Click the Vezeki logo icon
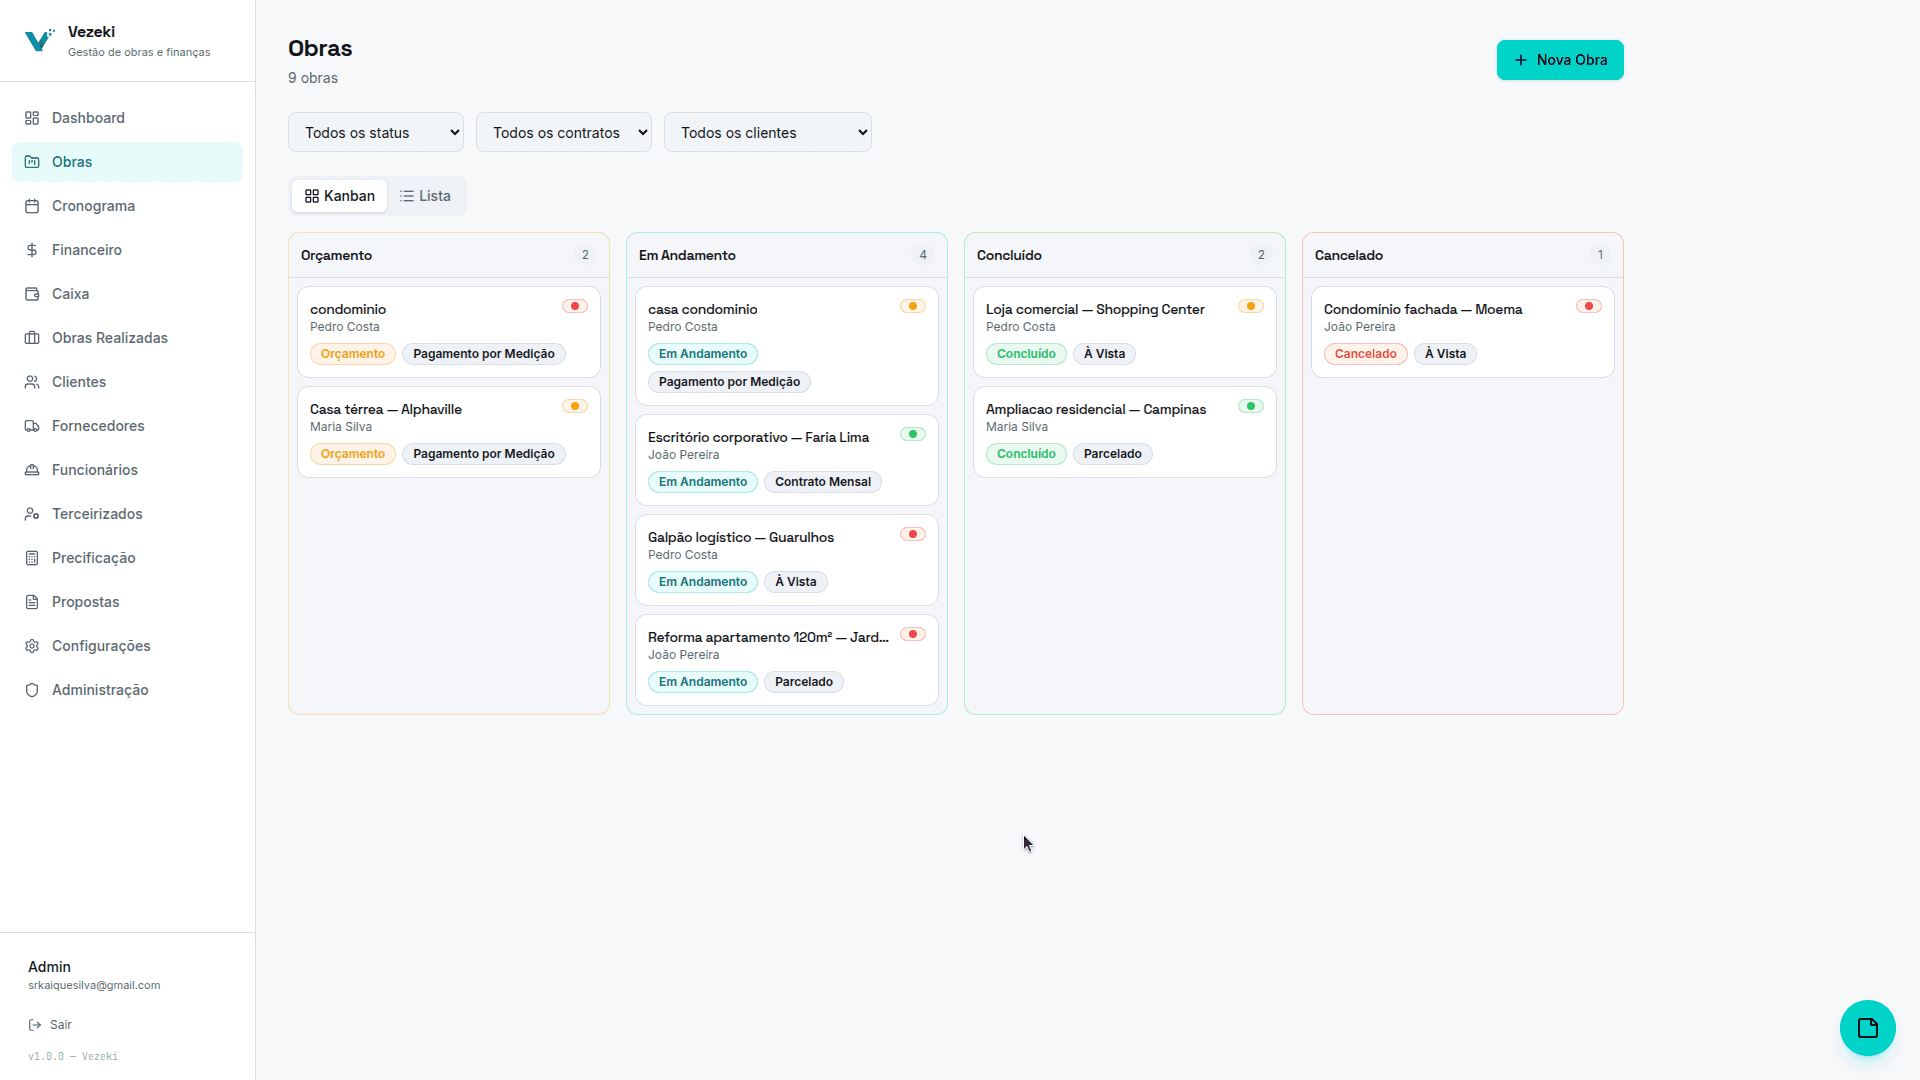Viewport: 1920px width, 1080px height. (x=39, y=40)
